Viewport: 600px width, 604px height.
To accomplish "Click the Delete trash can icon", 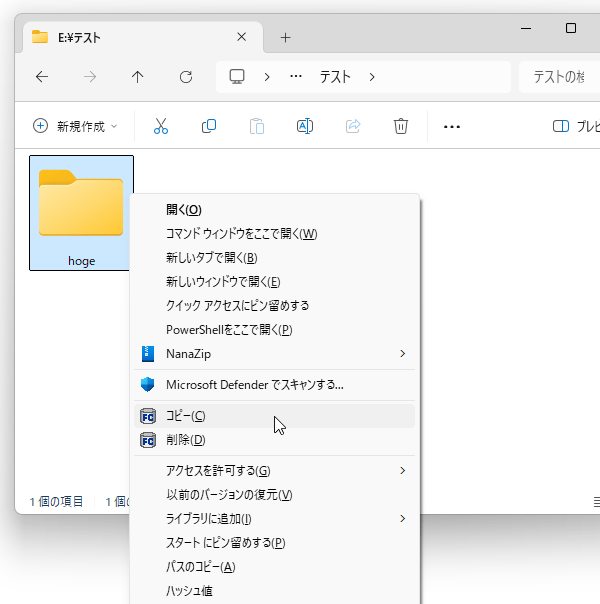I will pyautogui.click(x=401, y=126).
